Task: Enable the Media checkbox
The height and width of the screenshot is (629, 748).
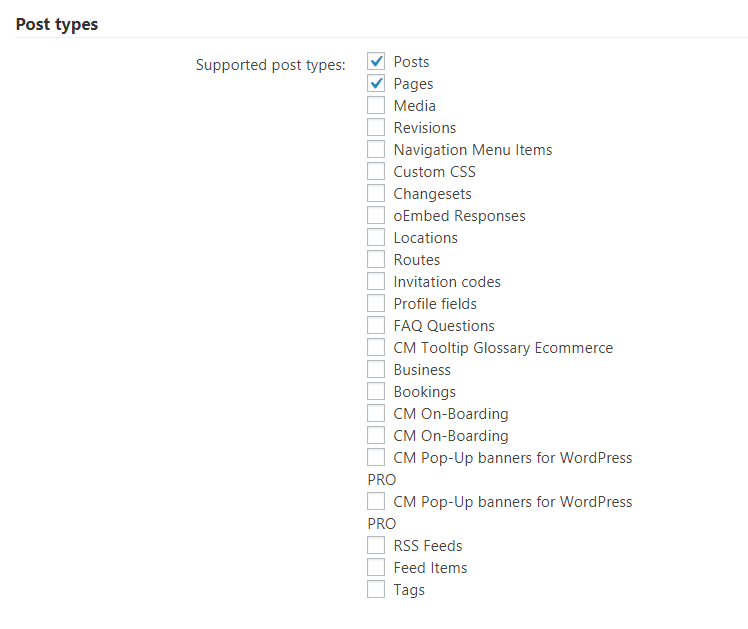Action: click(376, 106)
